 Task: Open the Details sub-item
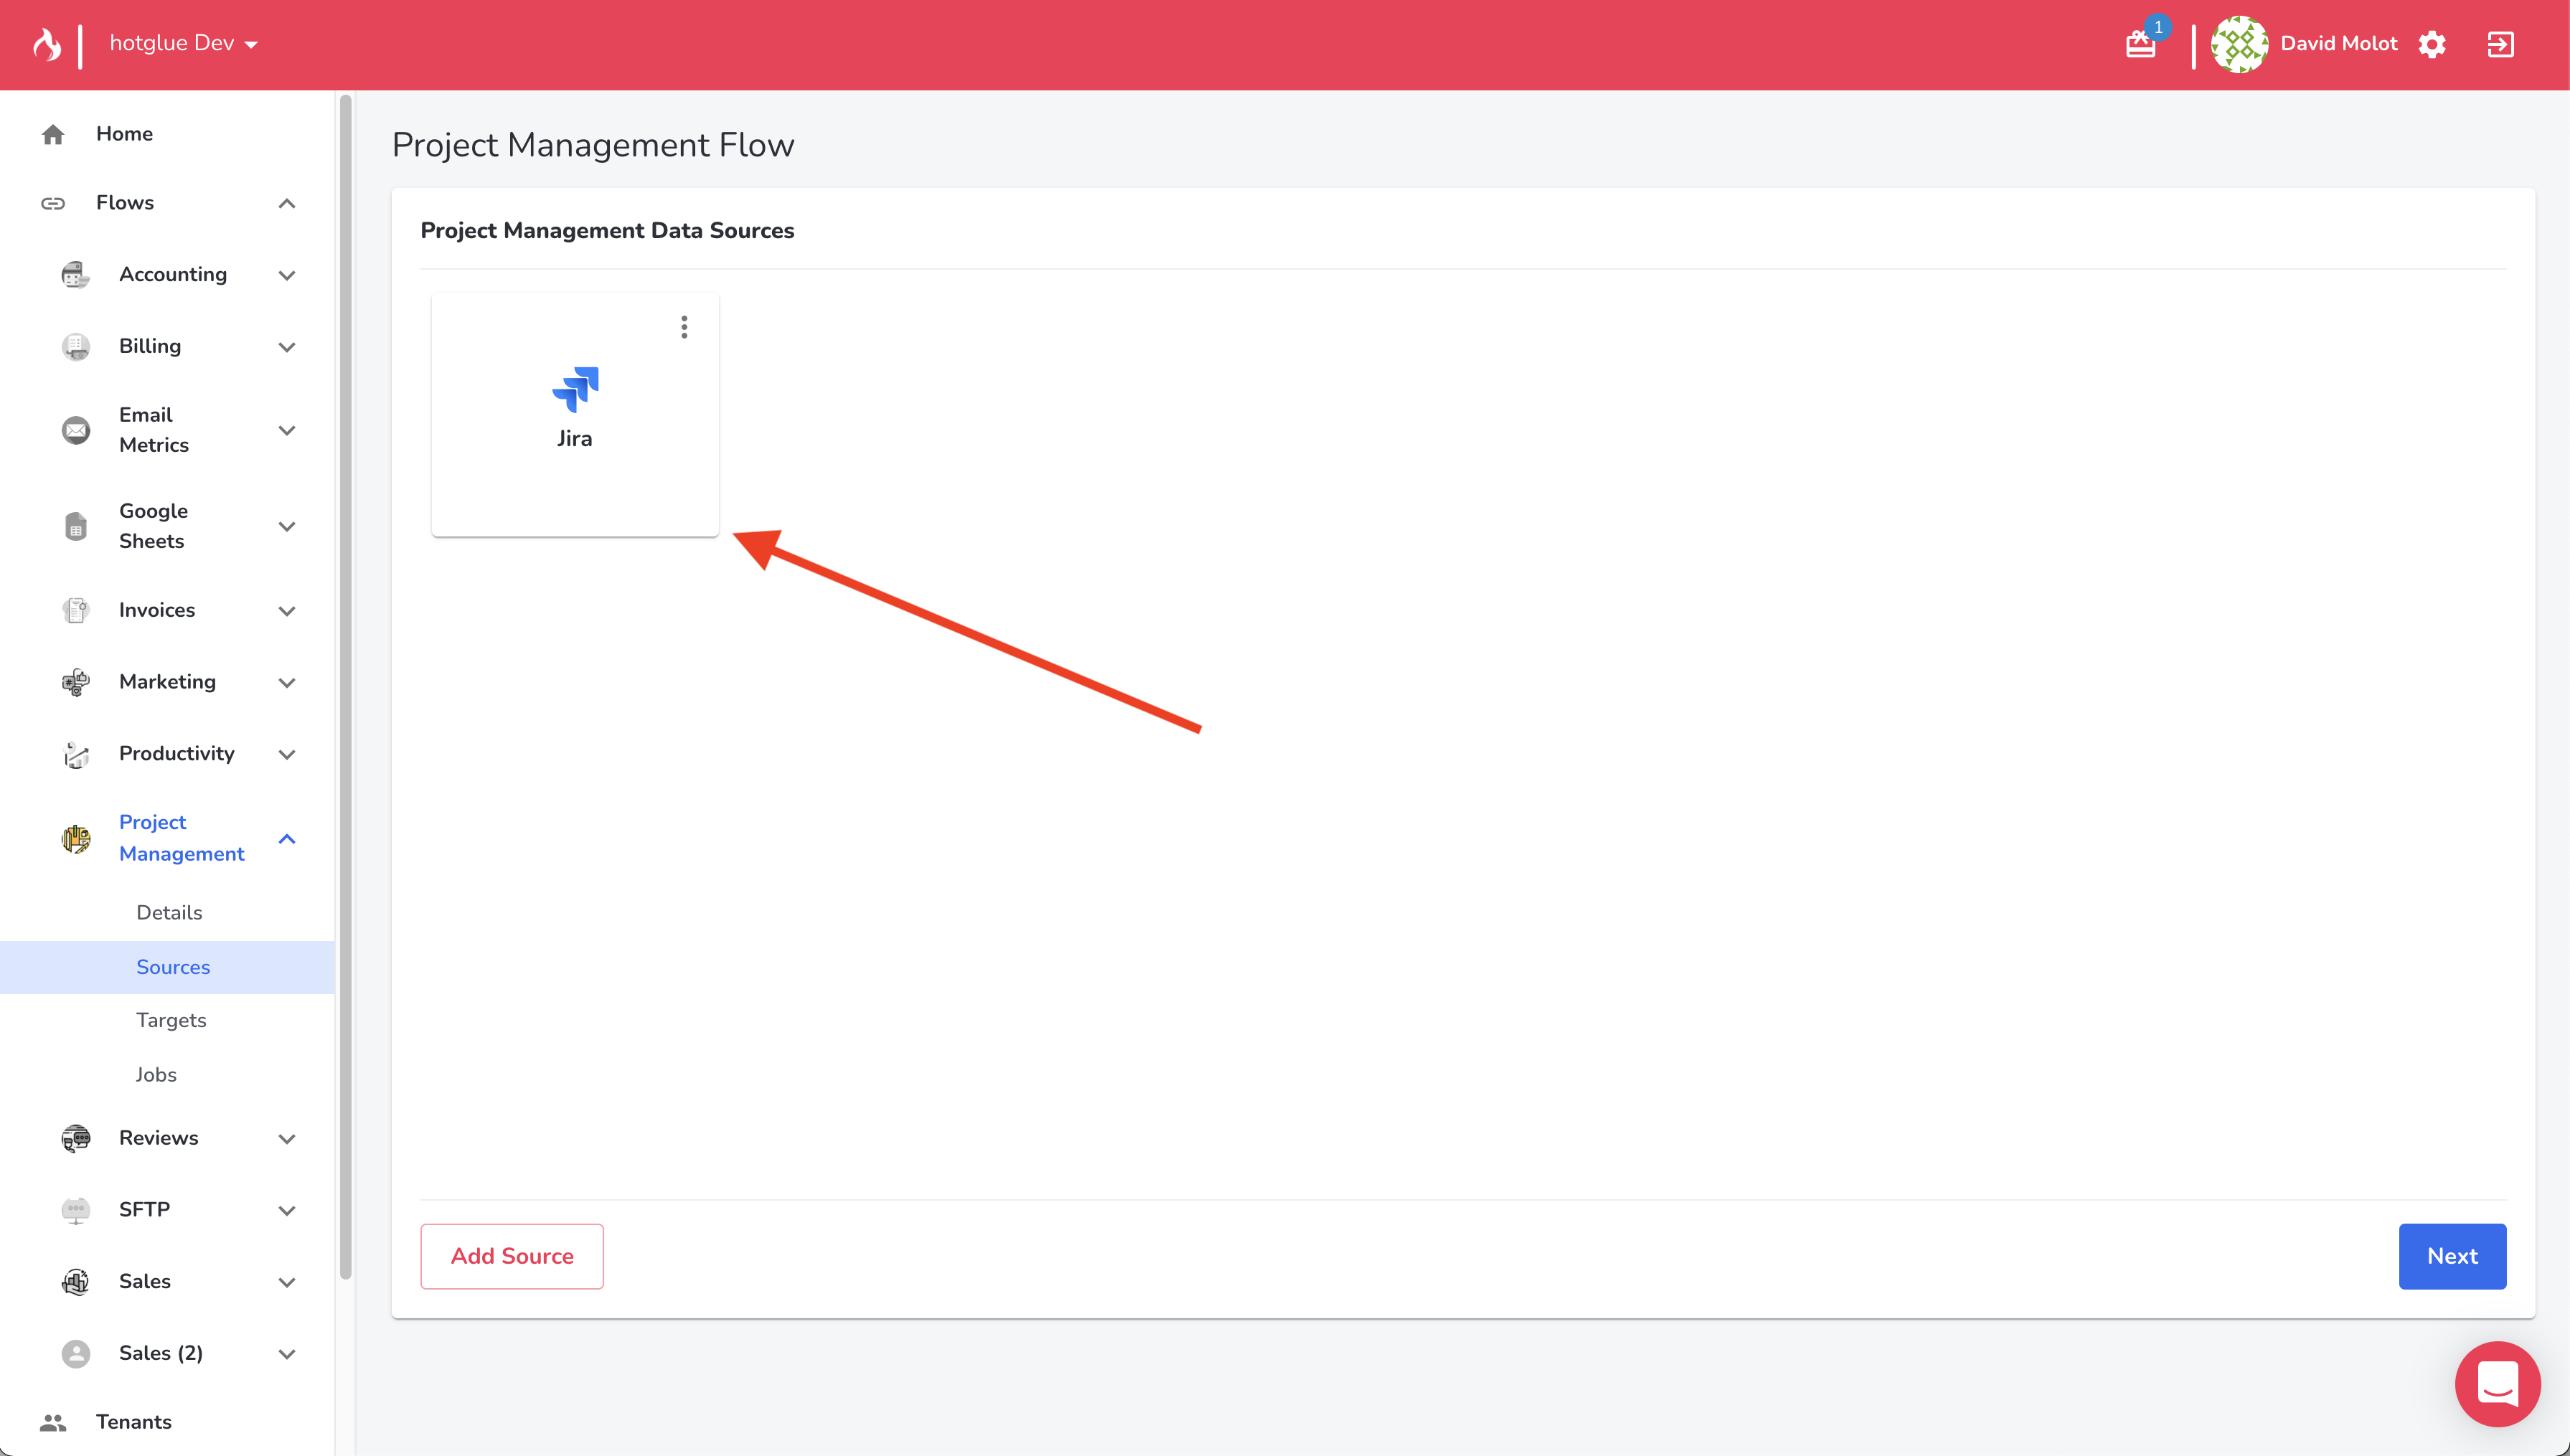tap(169, 912)
